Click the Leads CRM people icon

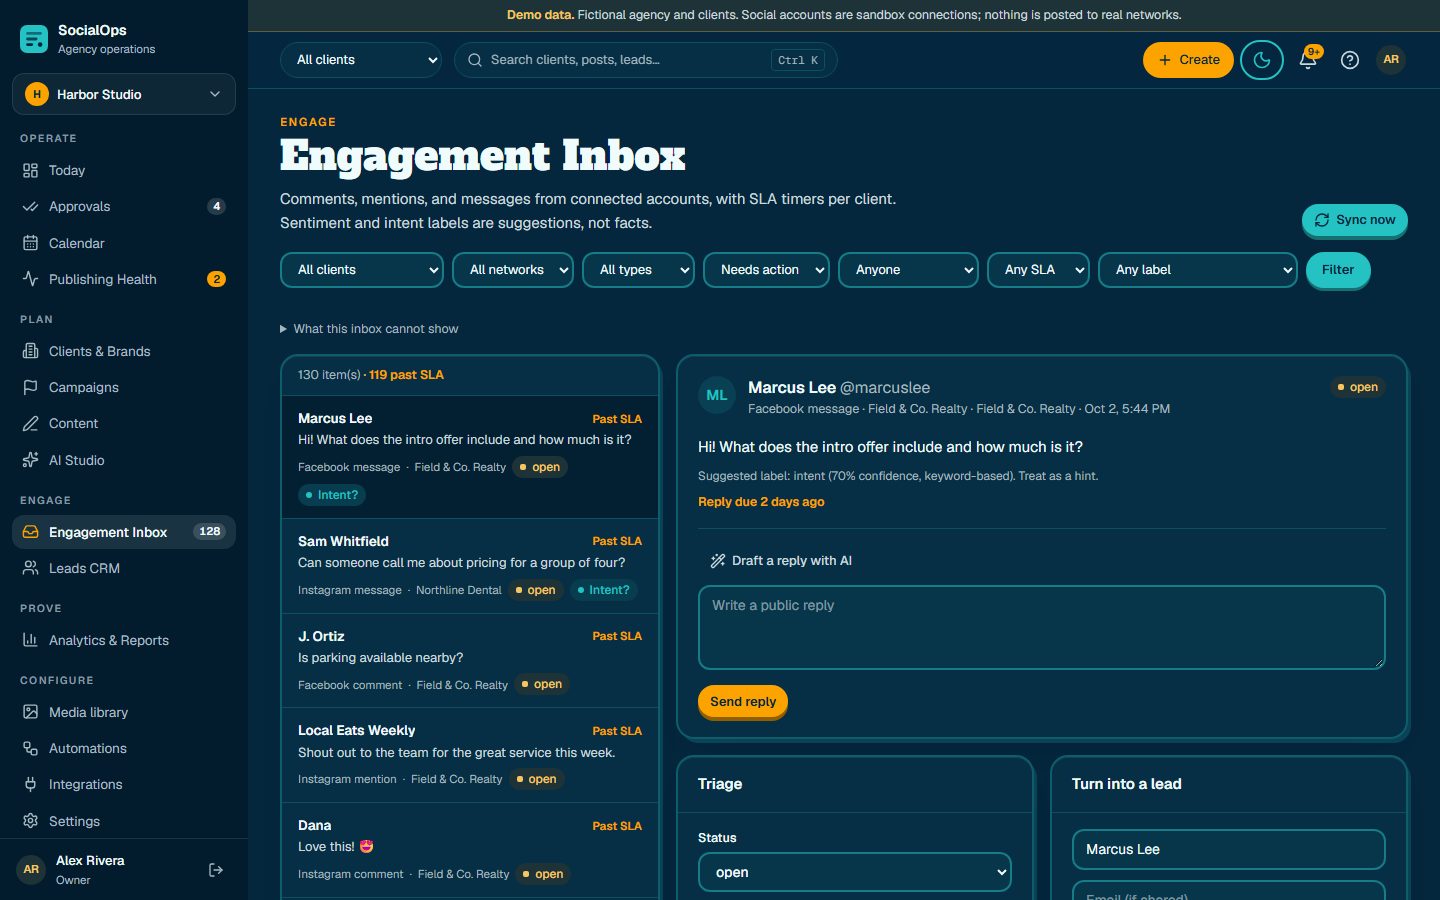[30, 568]
